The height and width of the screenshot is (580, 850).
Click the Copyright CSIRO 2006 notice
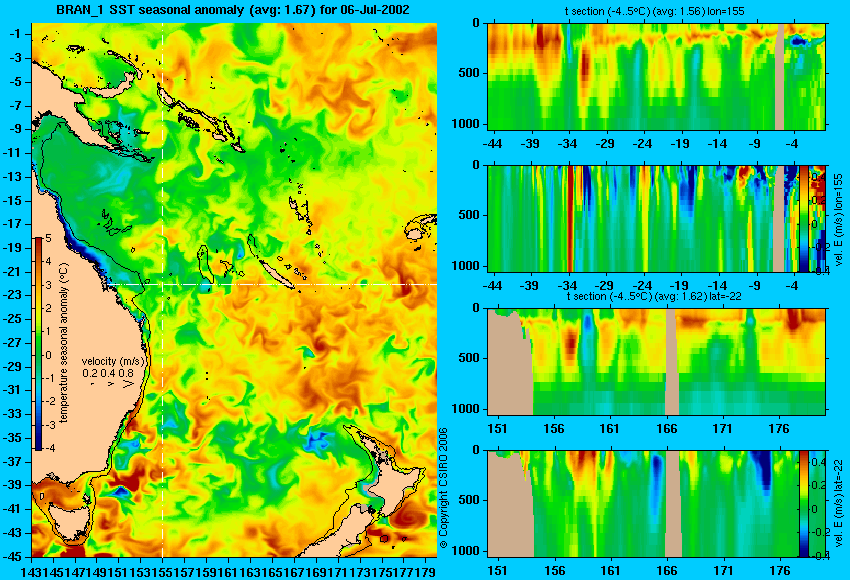pyautogui.click(x=443, y=488)
